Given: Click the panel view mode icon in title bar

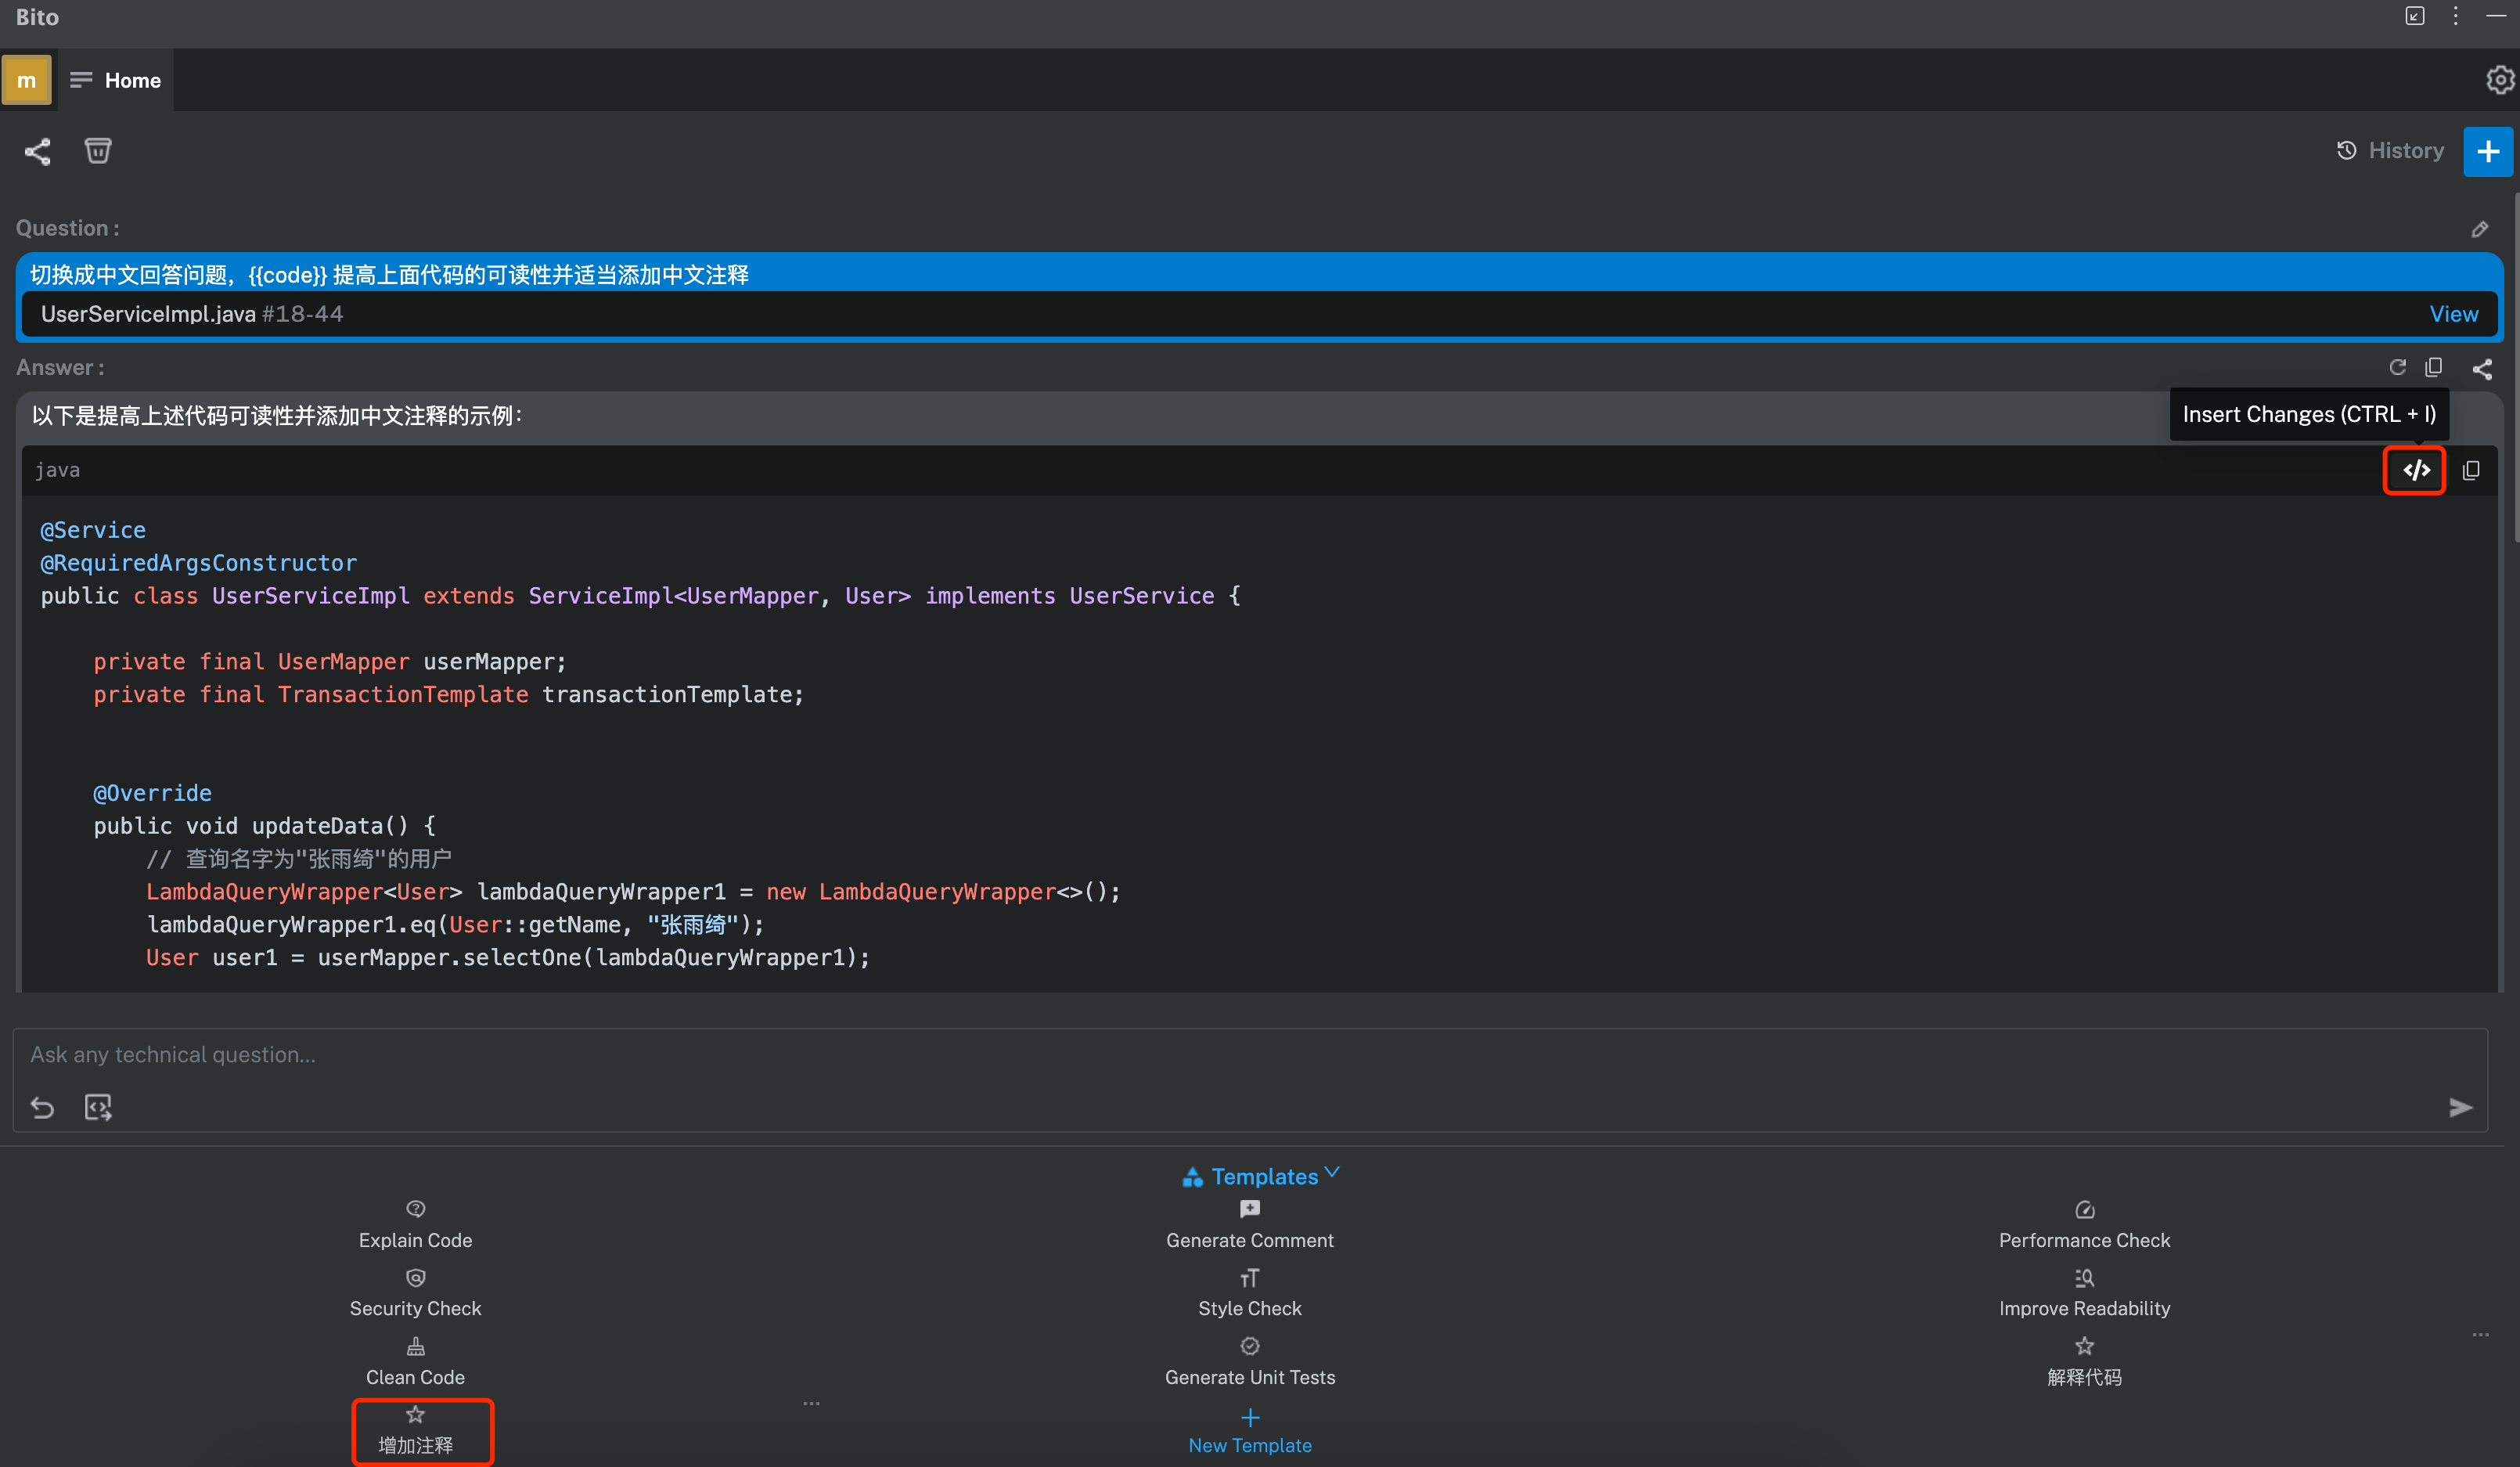Looking at the screenshot, I should (x=2414, y=16).
